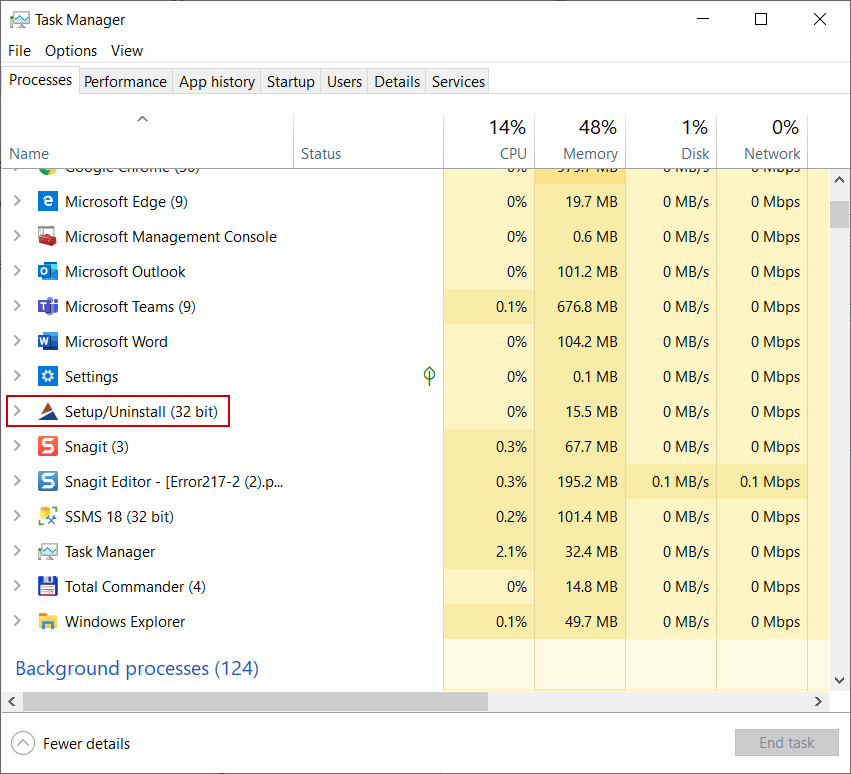Sort by the CPU column header

489,141
